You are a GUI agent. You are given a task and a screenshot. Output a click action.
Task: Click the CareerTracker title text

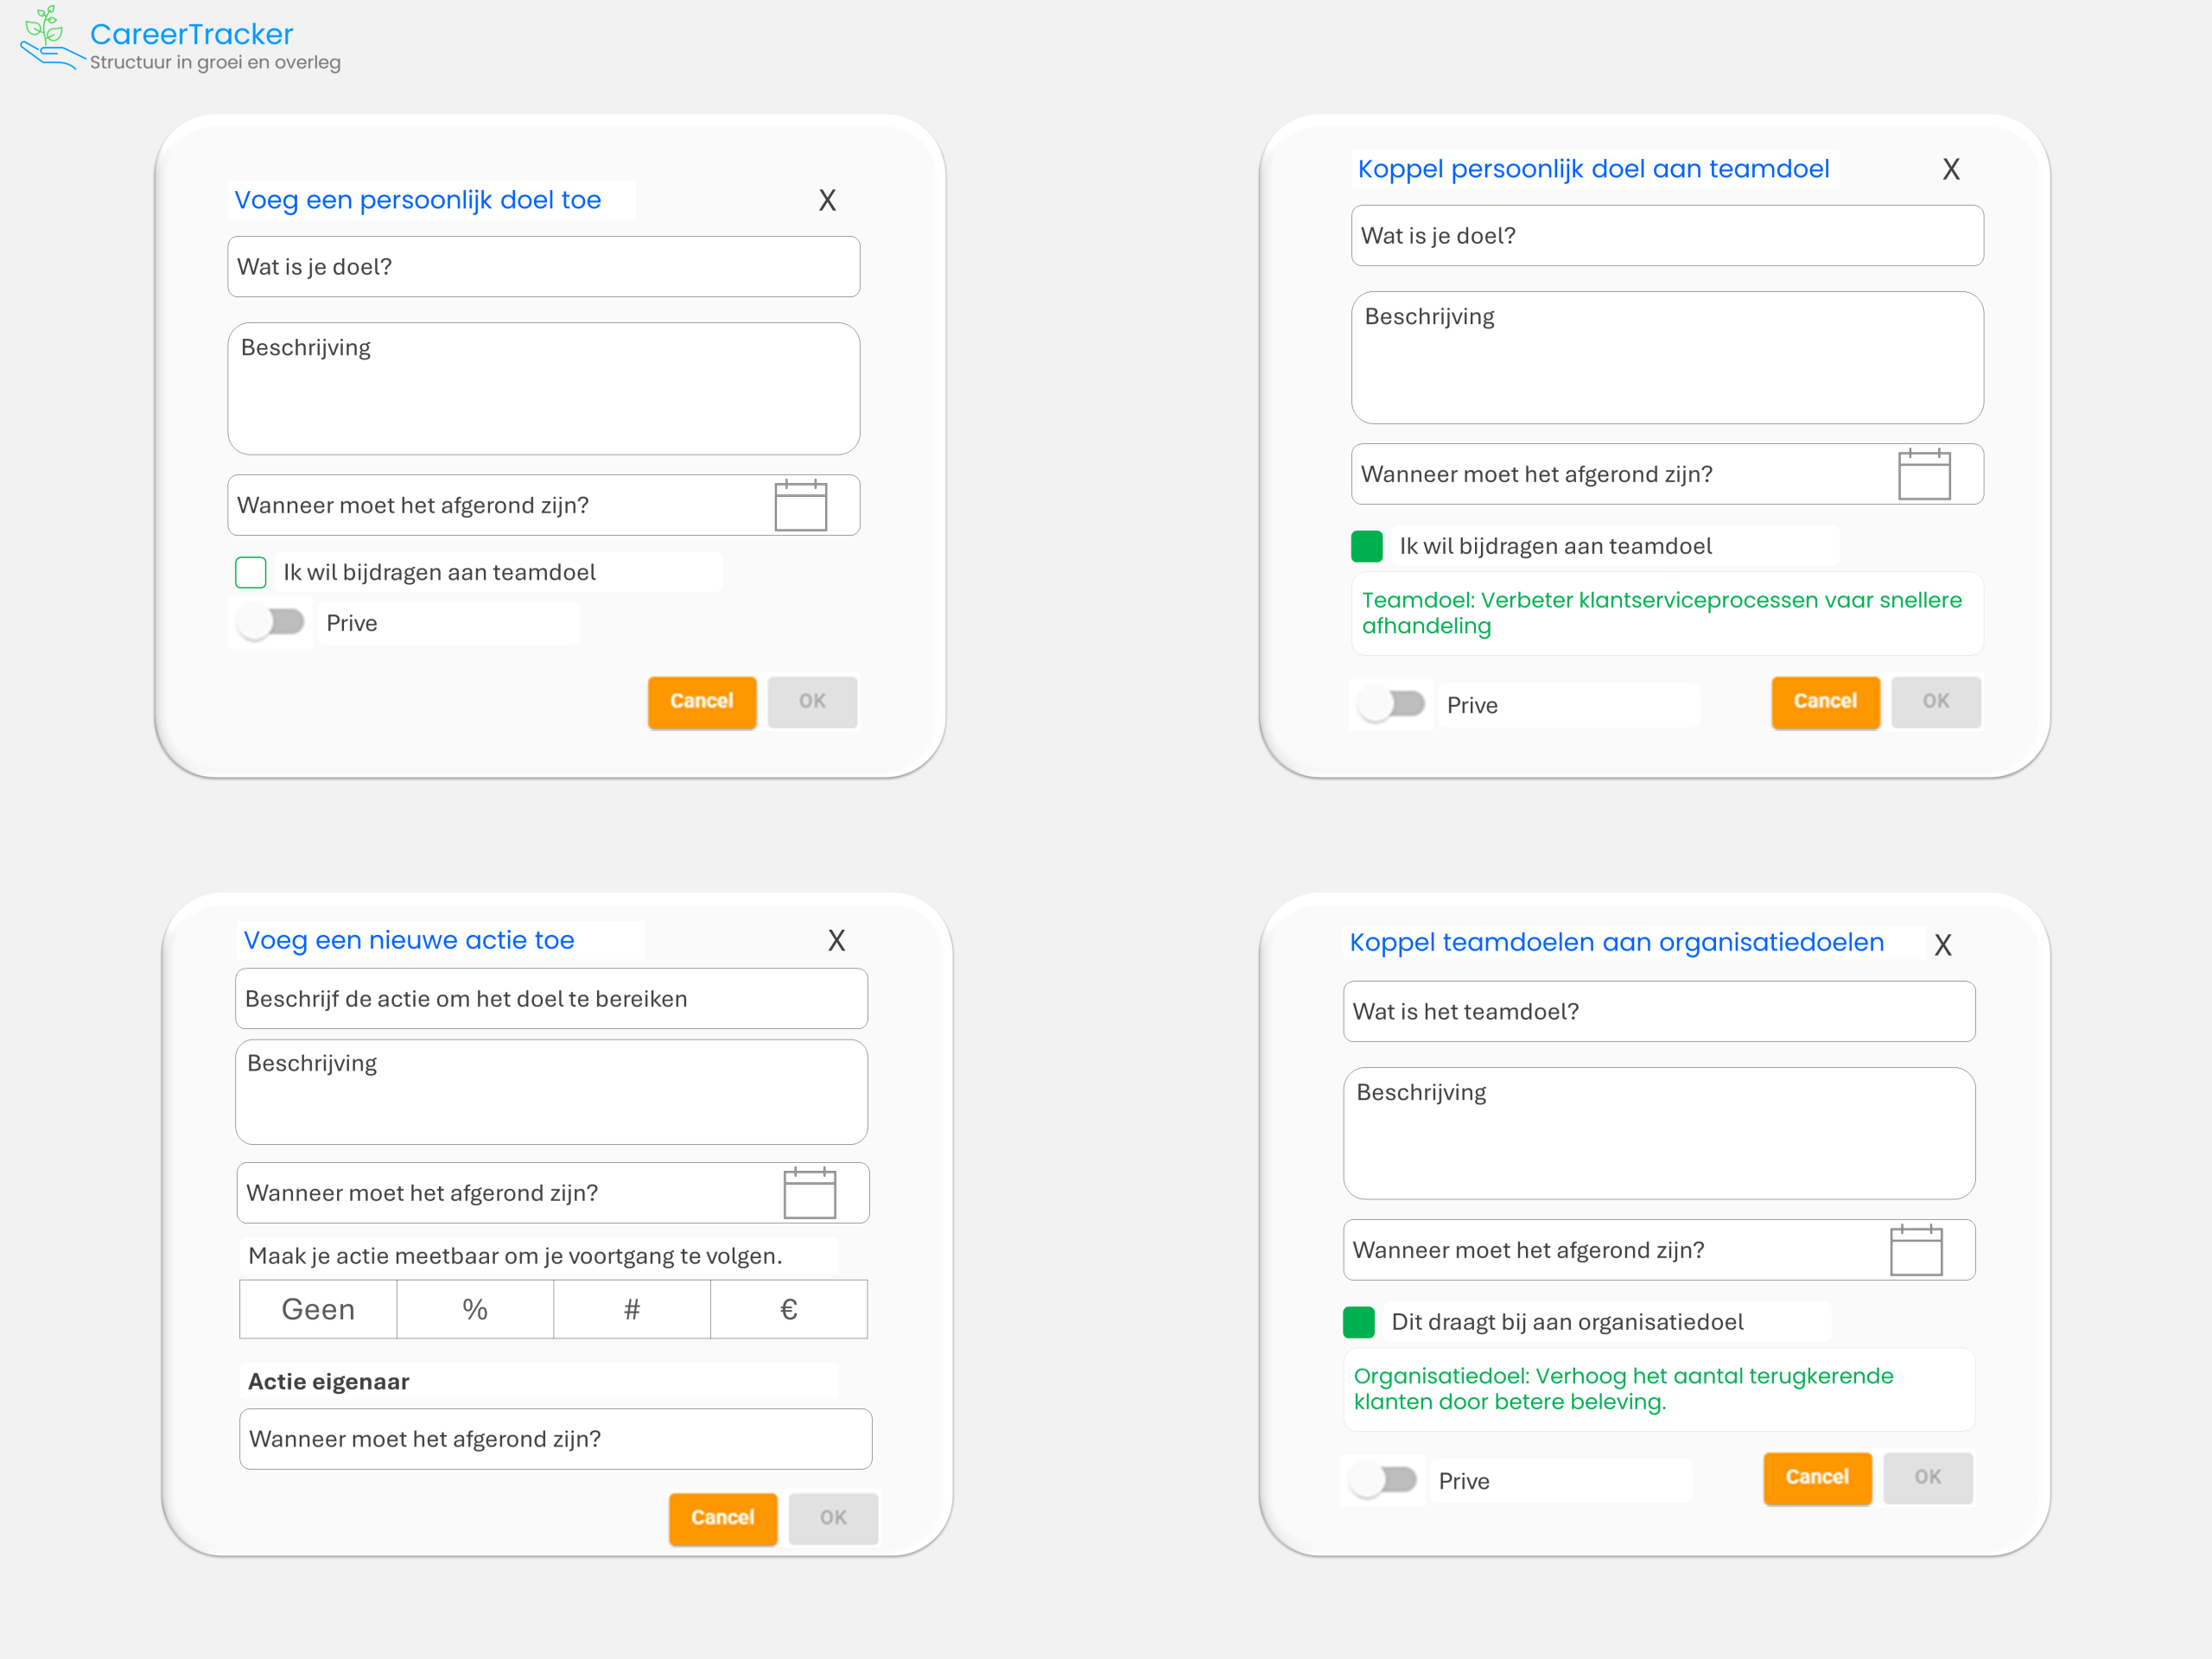pos(192,34)
